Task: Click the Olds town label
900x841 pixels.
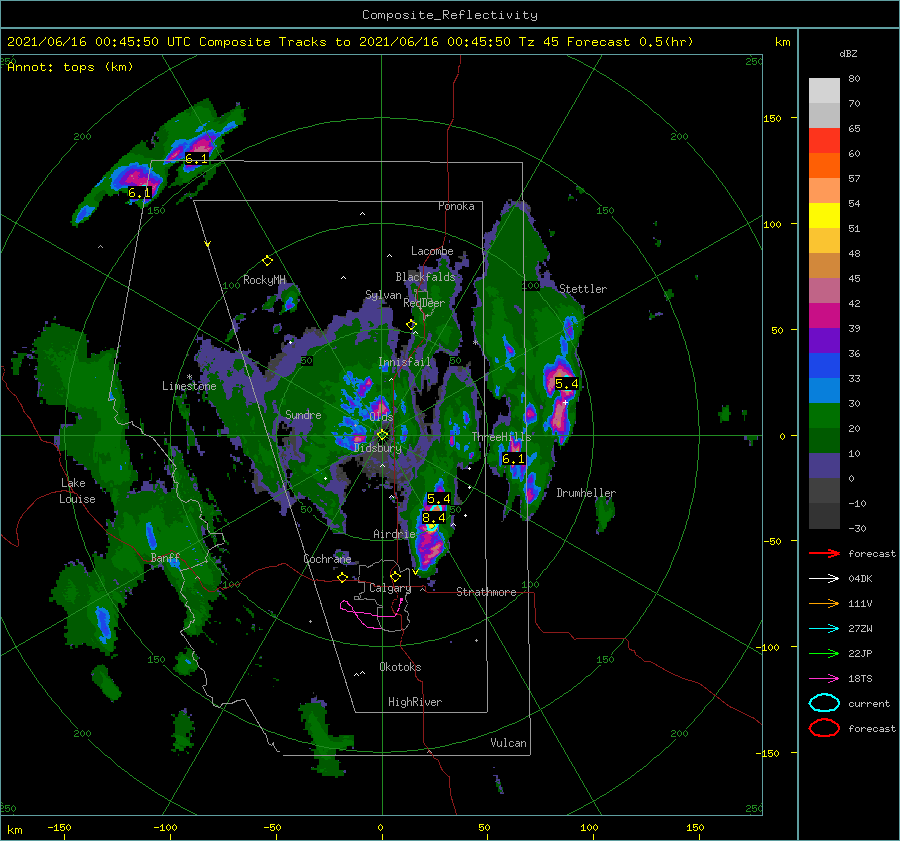Action: 381,417
